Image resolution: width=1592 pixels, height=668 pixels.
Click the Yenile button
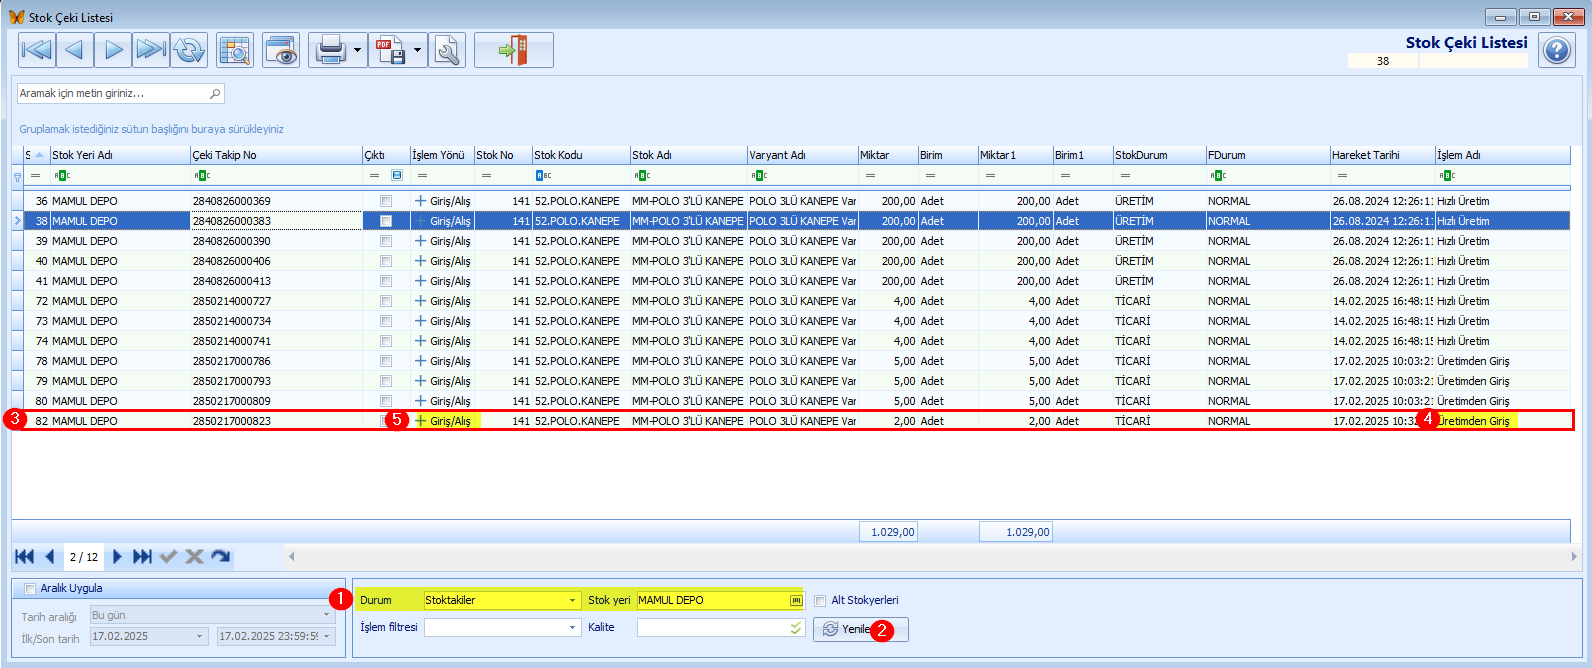click(860, 629)
